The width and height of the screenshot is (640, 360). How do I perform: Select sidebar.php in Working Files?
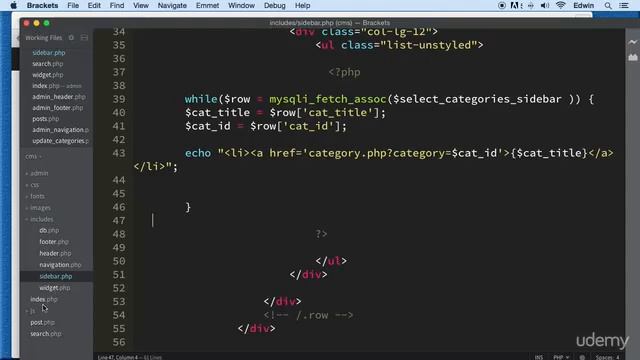coord(49,53)
